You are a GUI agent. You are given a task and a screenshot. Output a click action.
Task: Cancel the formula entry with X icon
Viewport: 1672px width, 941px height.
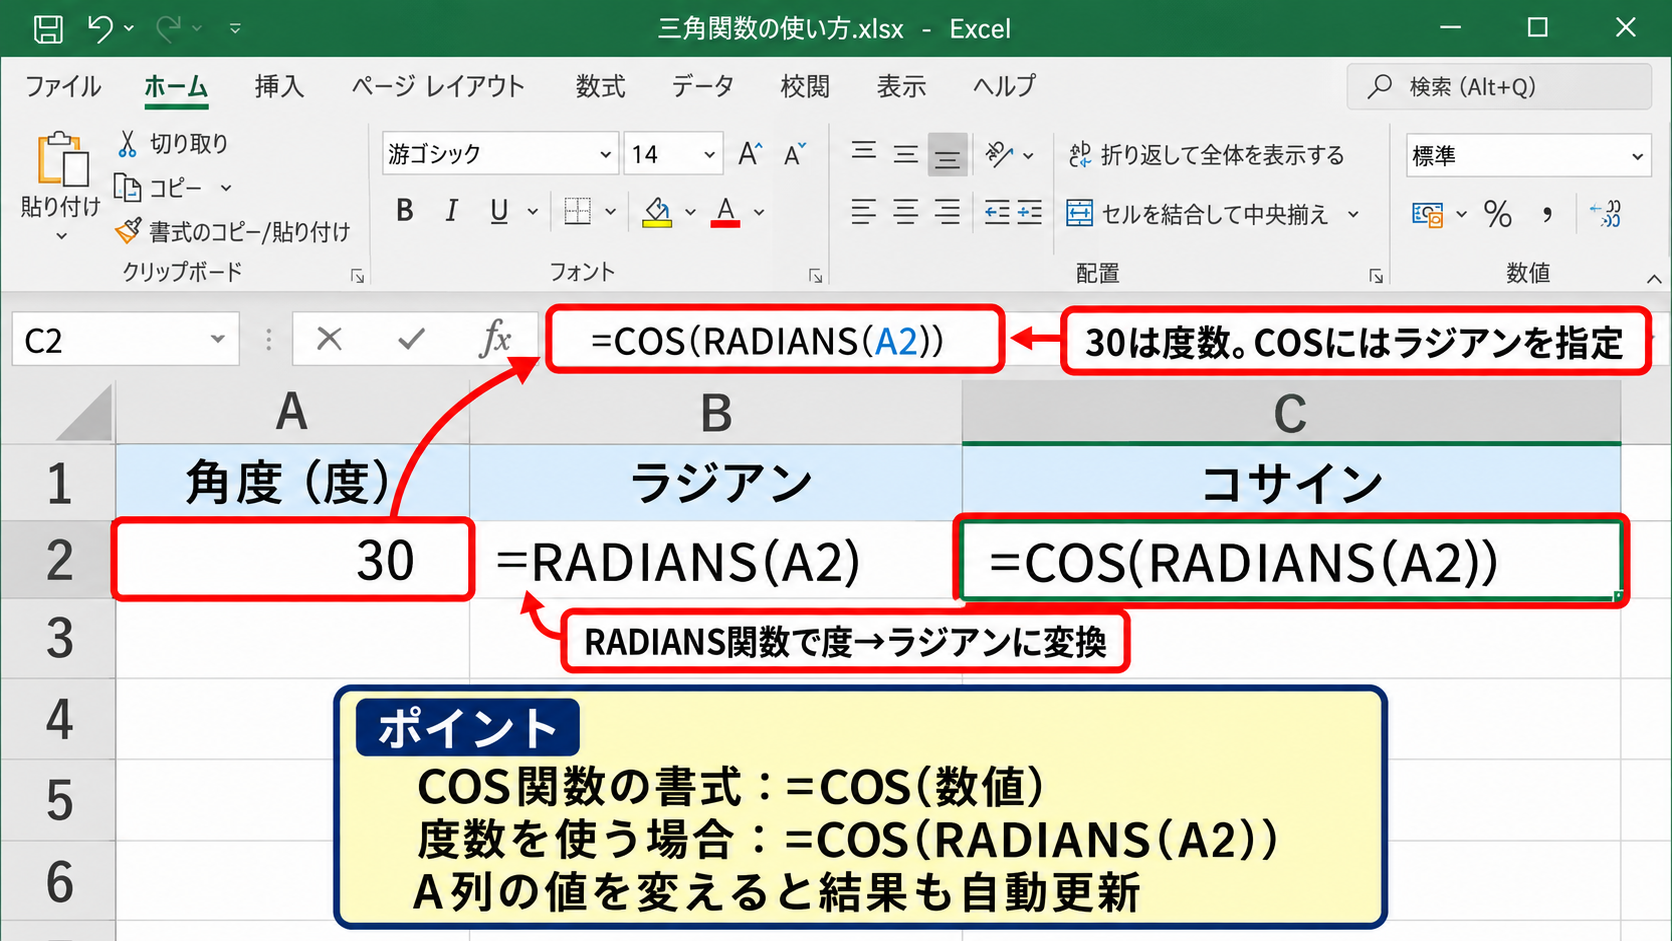click(329, 339)
